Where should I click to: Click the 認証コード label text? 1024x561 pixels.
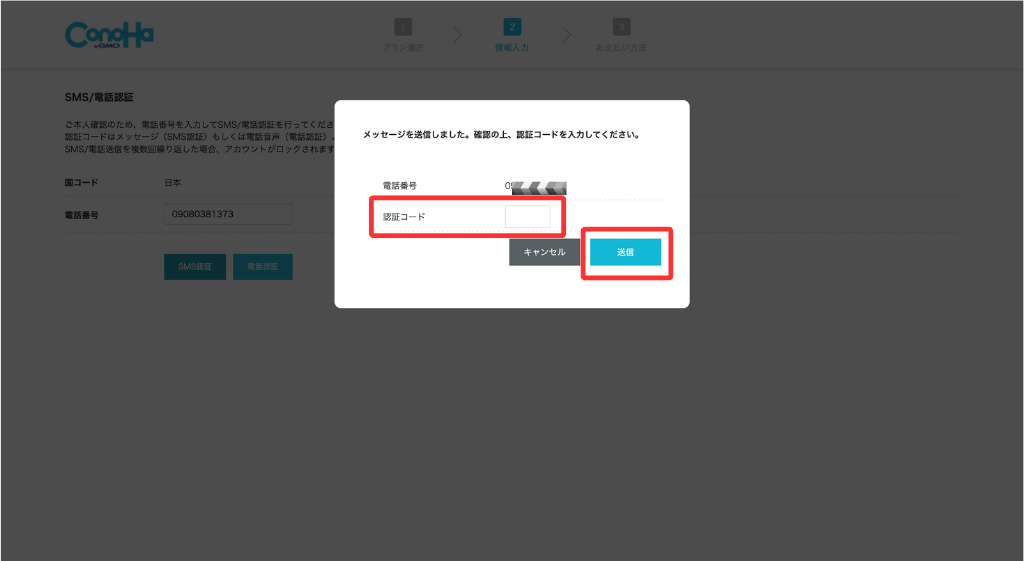pos(404,217)
